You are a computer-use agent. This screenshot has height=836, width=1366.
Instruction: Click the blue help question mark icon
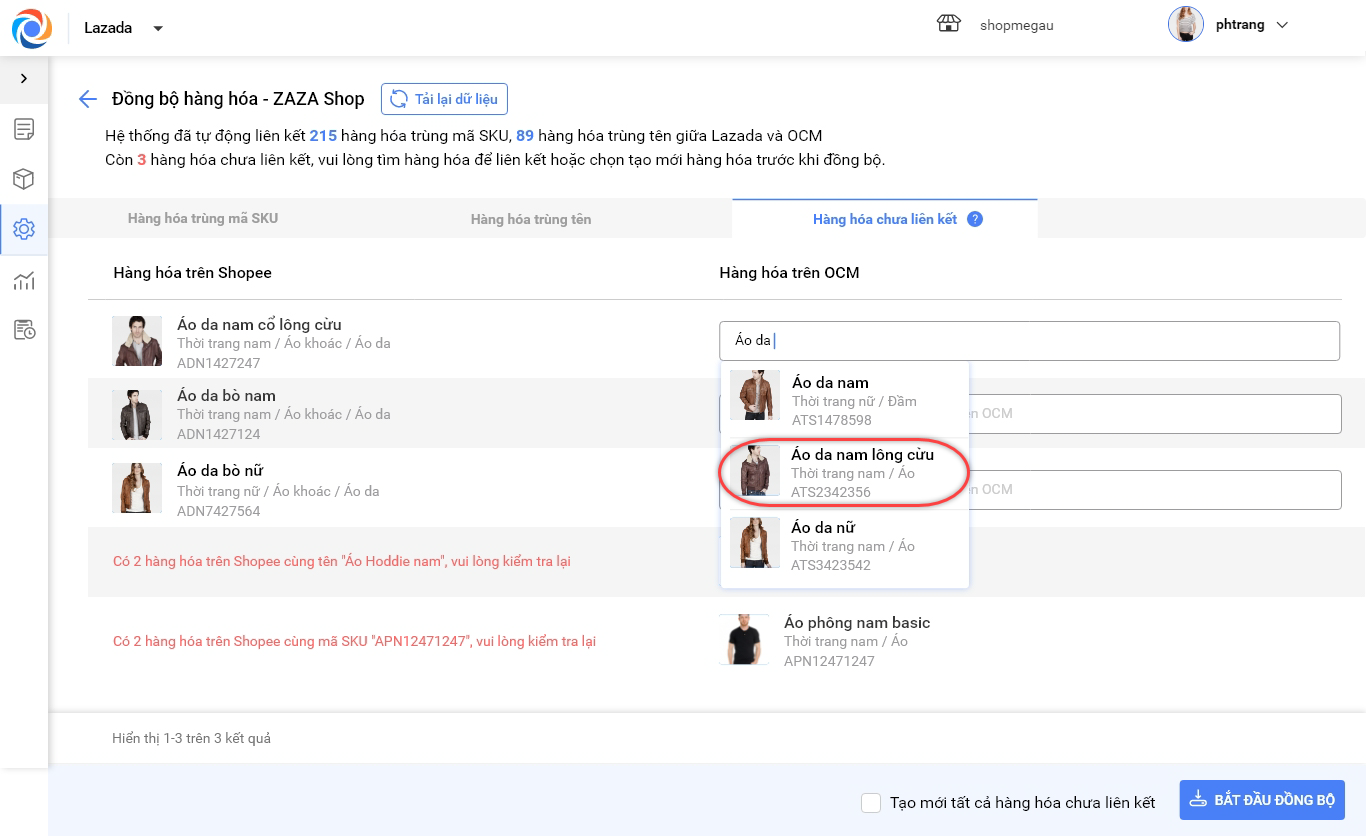click(975, 219)
